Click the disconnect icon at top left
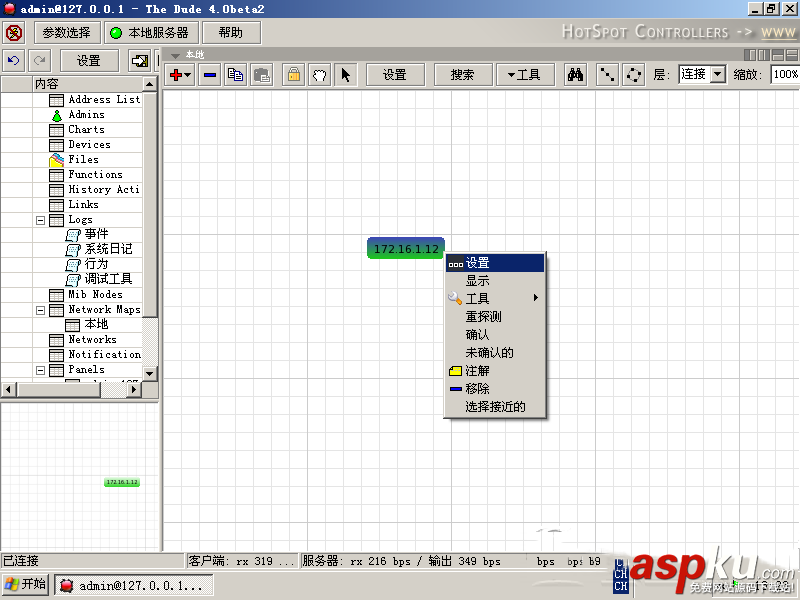 (x=14, y=33)
